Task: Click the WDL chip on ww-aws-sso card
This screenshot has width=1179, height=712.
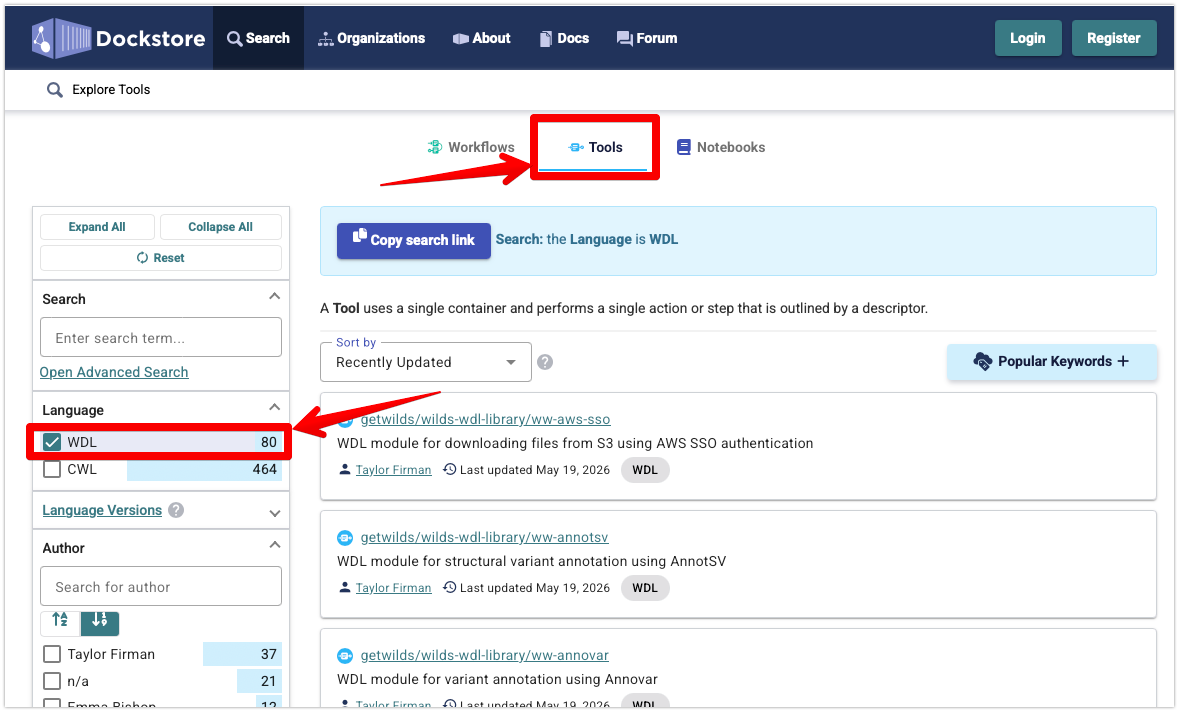Action: pyautogui.click(x=644, y=470)
